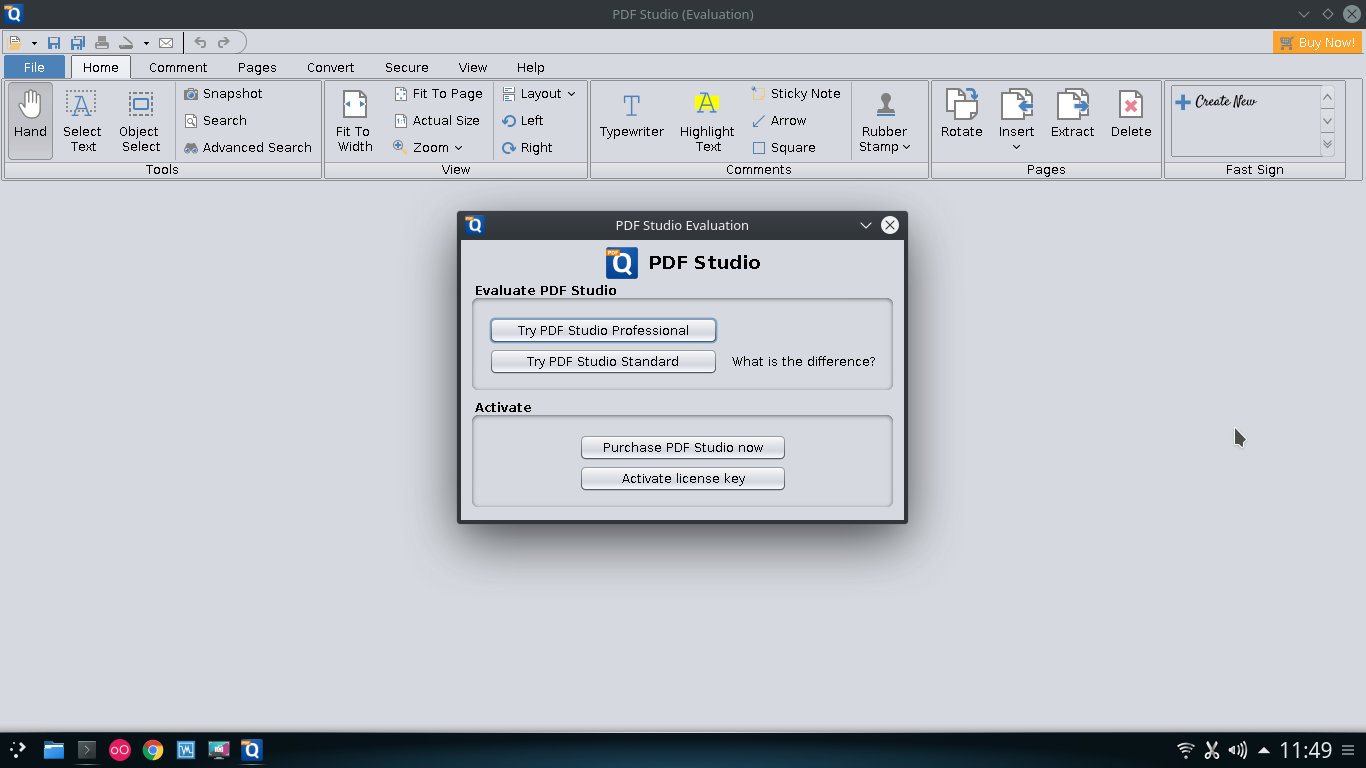Click the scanner icon in quick toolbar

pos(126,43)
